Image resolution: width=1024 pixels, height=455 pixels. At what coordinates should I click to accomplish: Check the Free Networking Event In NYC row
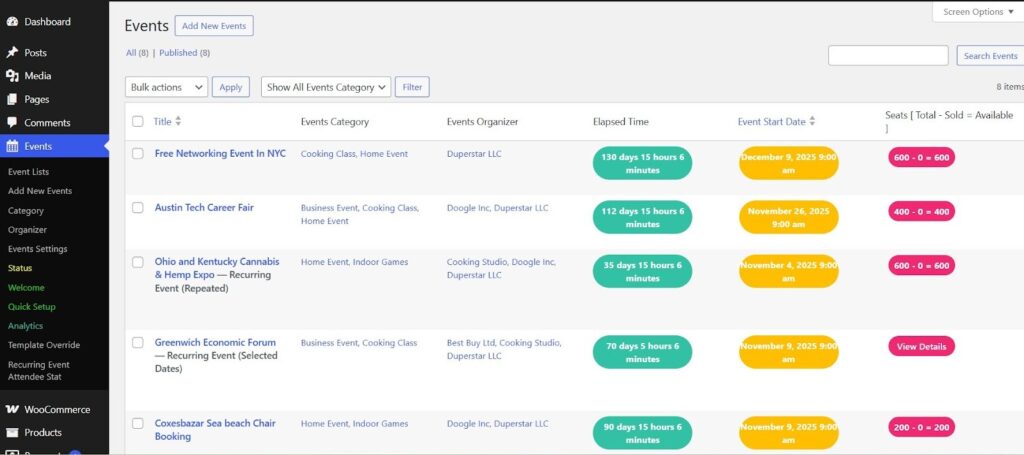(138, 154)
